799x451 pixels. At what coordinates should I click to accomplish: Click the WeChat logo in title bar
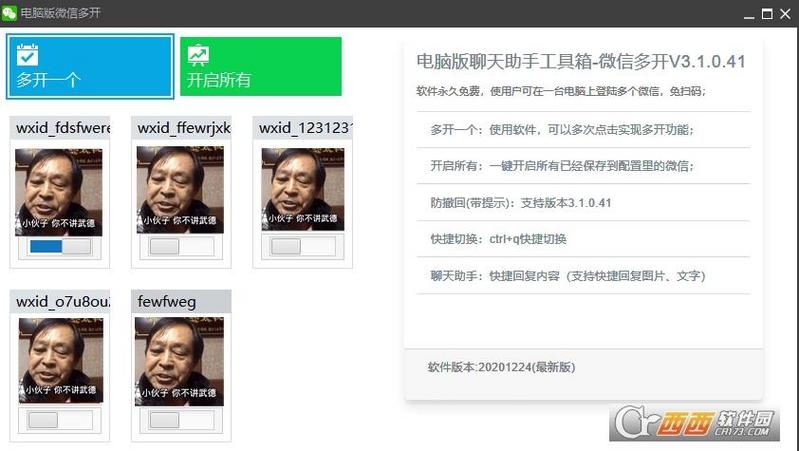point(9,13)
